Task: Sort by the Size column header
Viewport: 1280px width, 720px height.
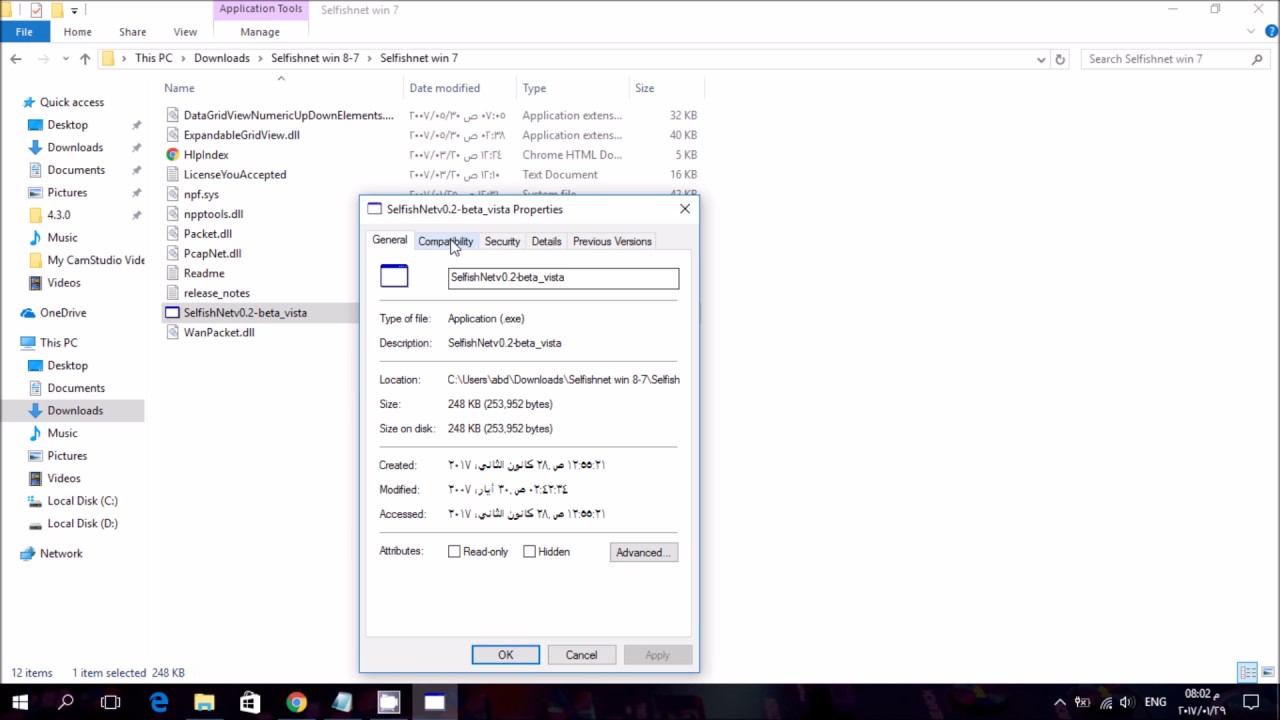Action: click(645, 88)
